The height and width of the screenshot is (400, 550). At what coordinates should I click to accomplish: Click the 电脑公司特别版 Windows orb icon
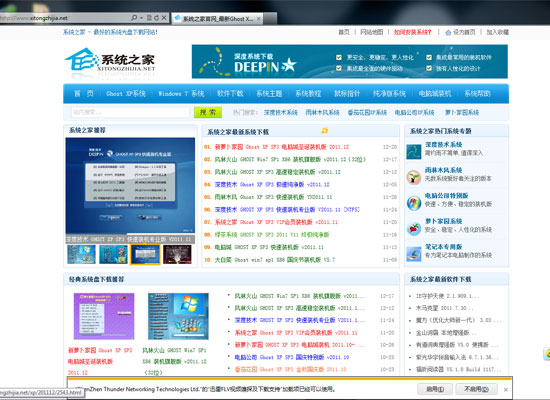pyautogui.click(x=414, y=203)
